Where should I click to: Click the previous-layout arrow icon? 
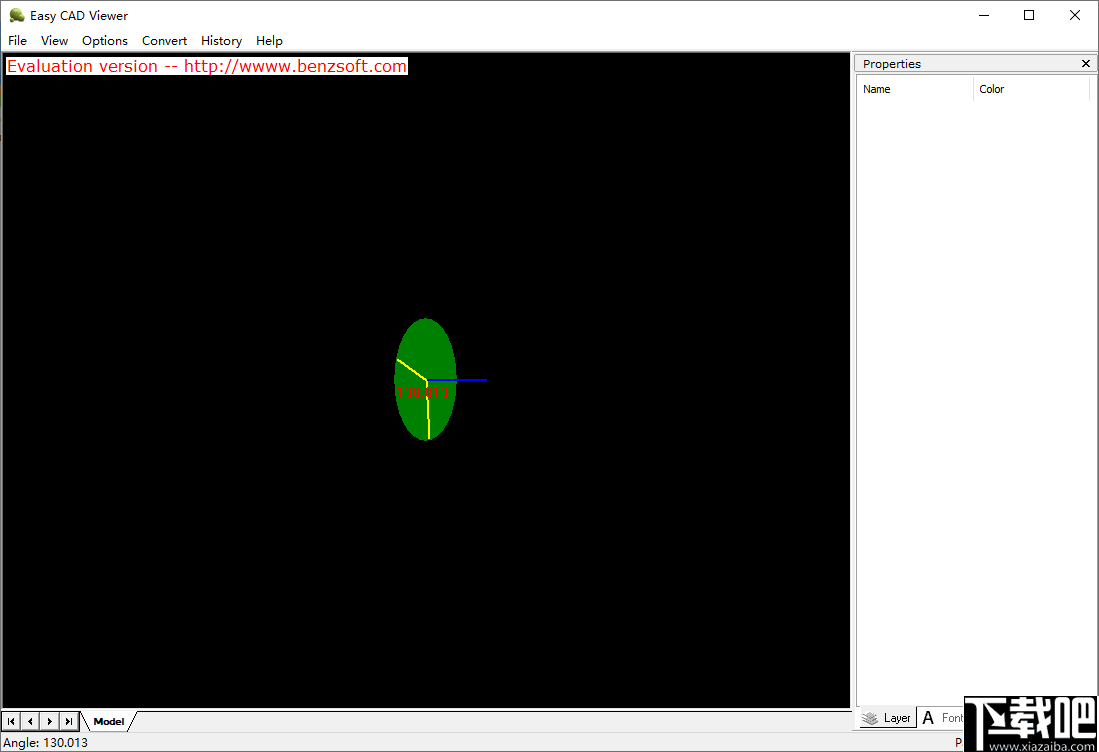30,720
